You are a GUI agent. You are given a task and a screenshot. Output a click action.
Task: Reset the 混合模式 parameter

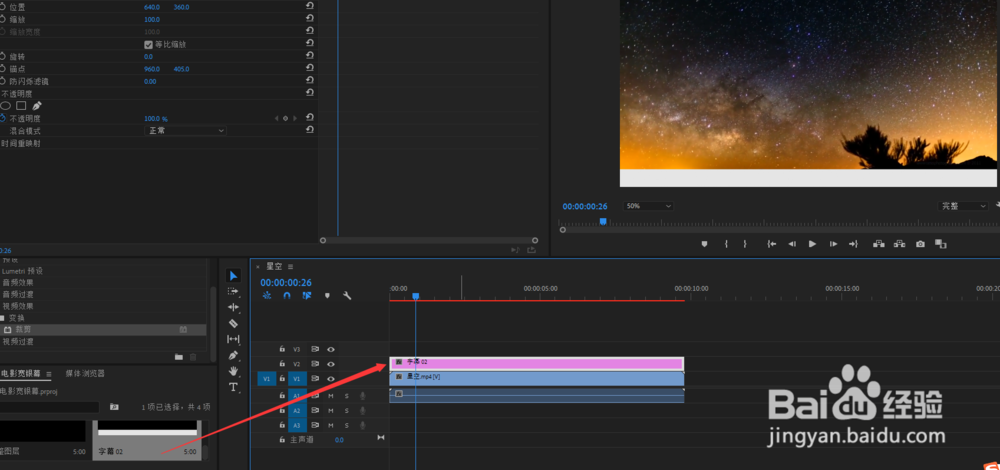pos(309,129)
